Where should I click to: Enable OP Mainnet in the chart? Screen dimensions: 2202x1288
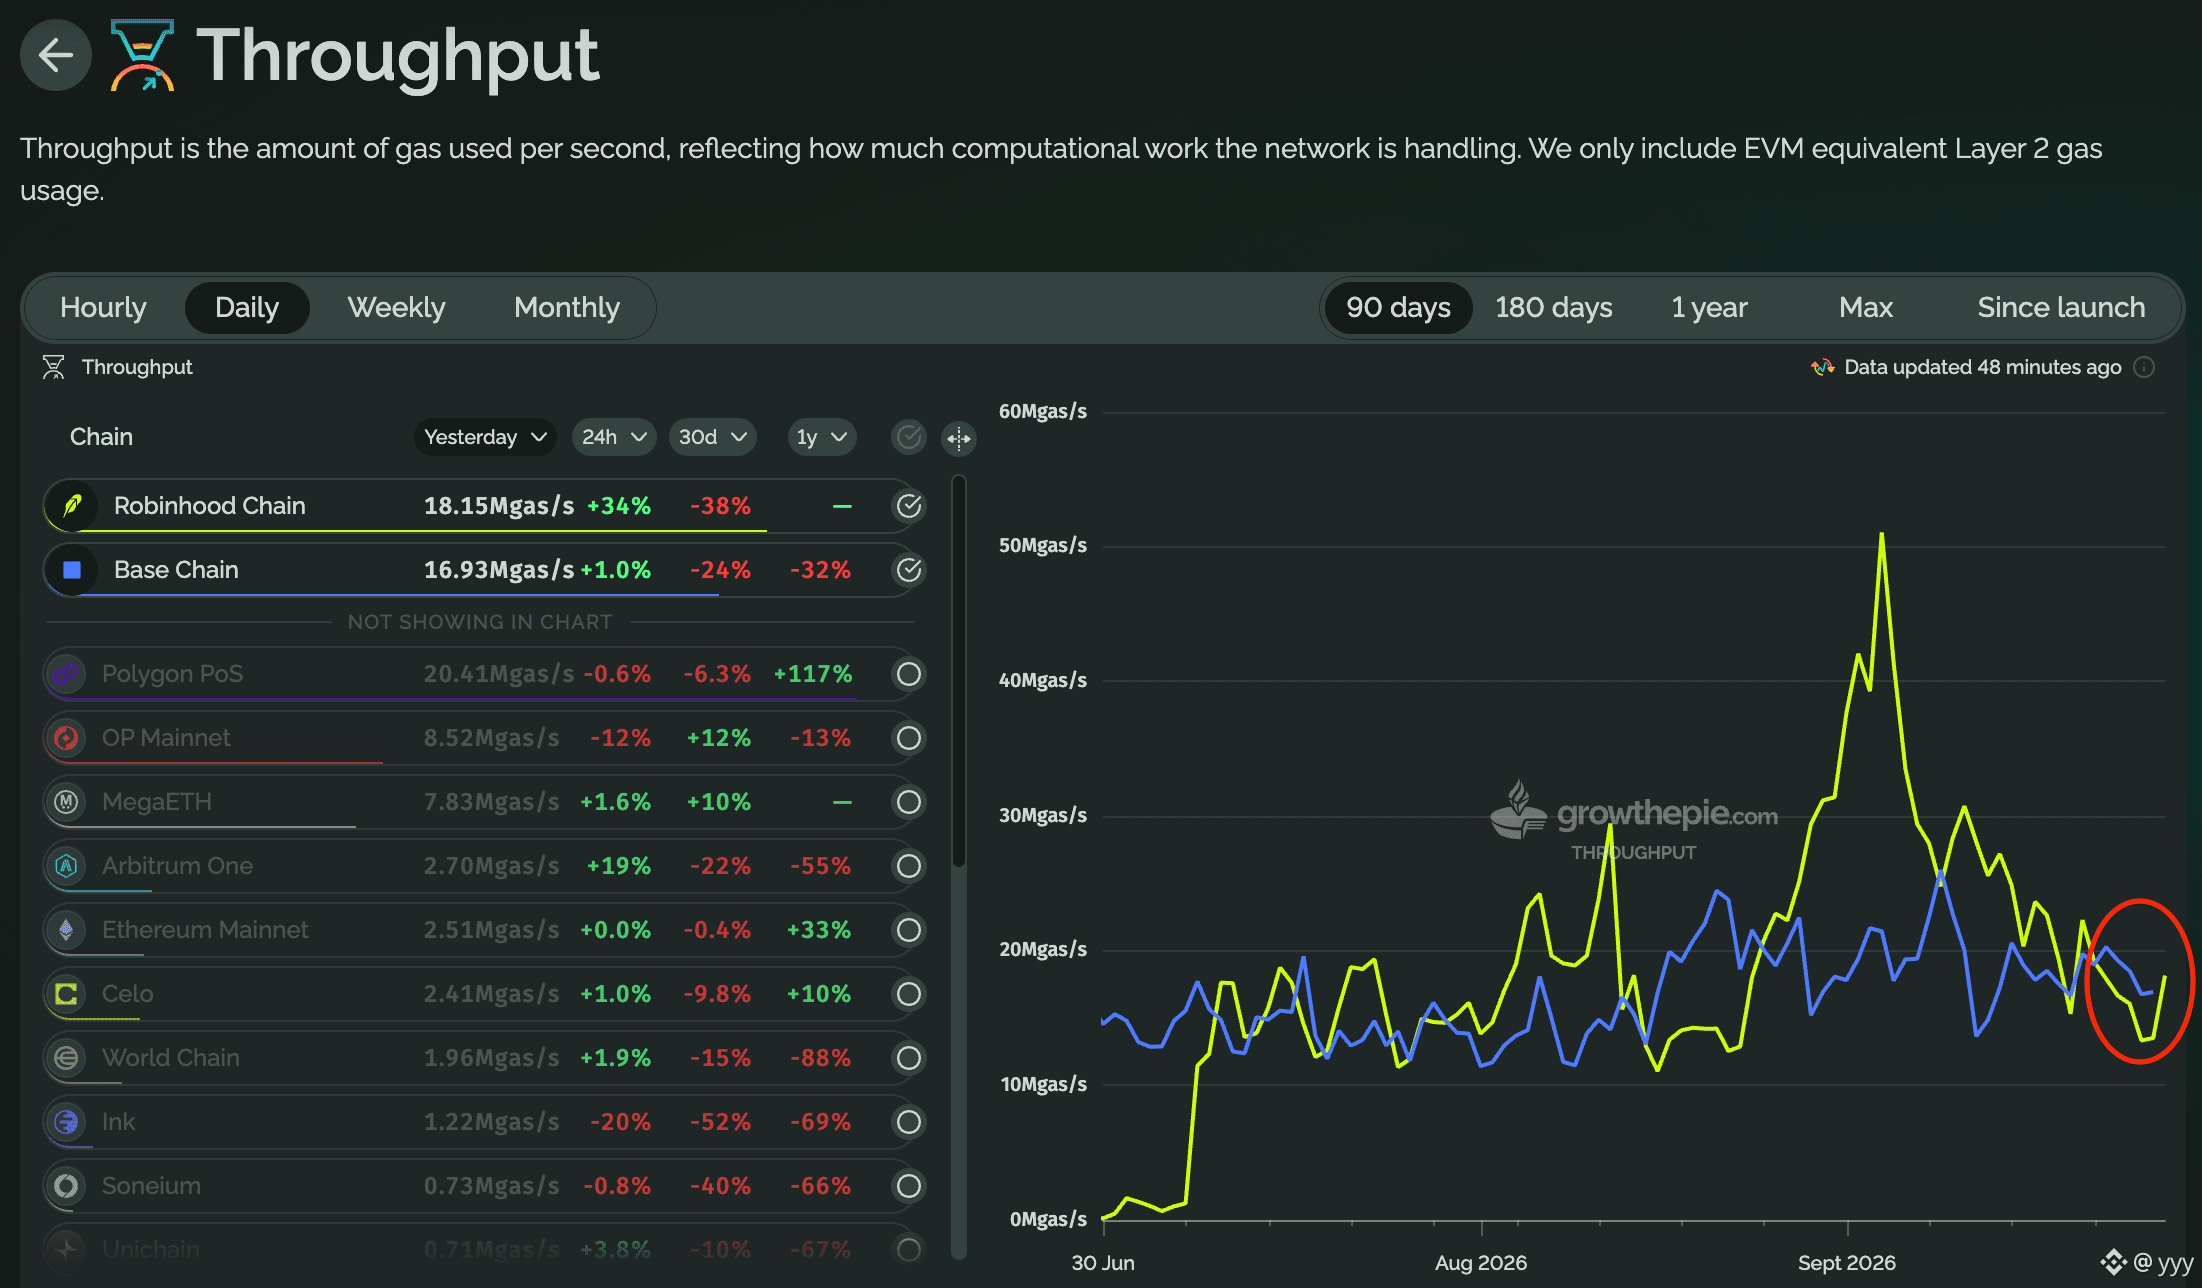(x=909, y=738)
